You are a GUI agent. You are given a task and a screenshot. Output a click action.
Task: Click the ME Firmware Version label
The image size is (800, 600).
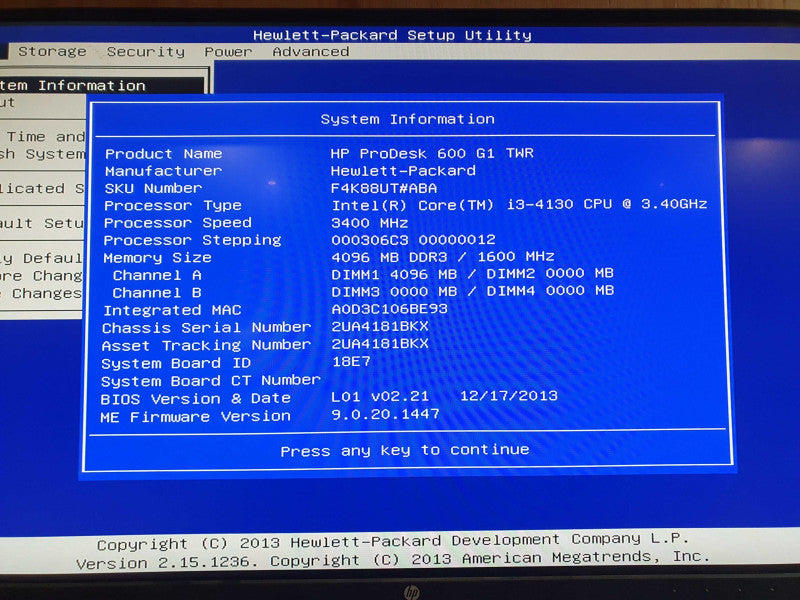[x=195, y=417]
